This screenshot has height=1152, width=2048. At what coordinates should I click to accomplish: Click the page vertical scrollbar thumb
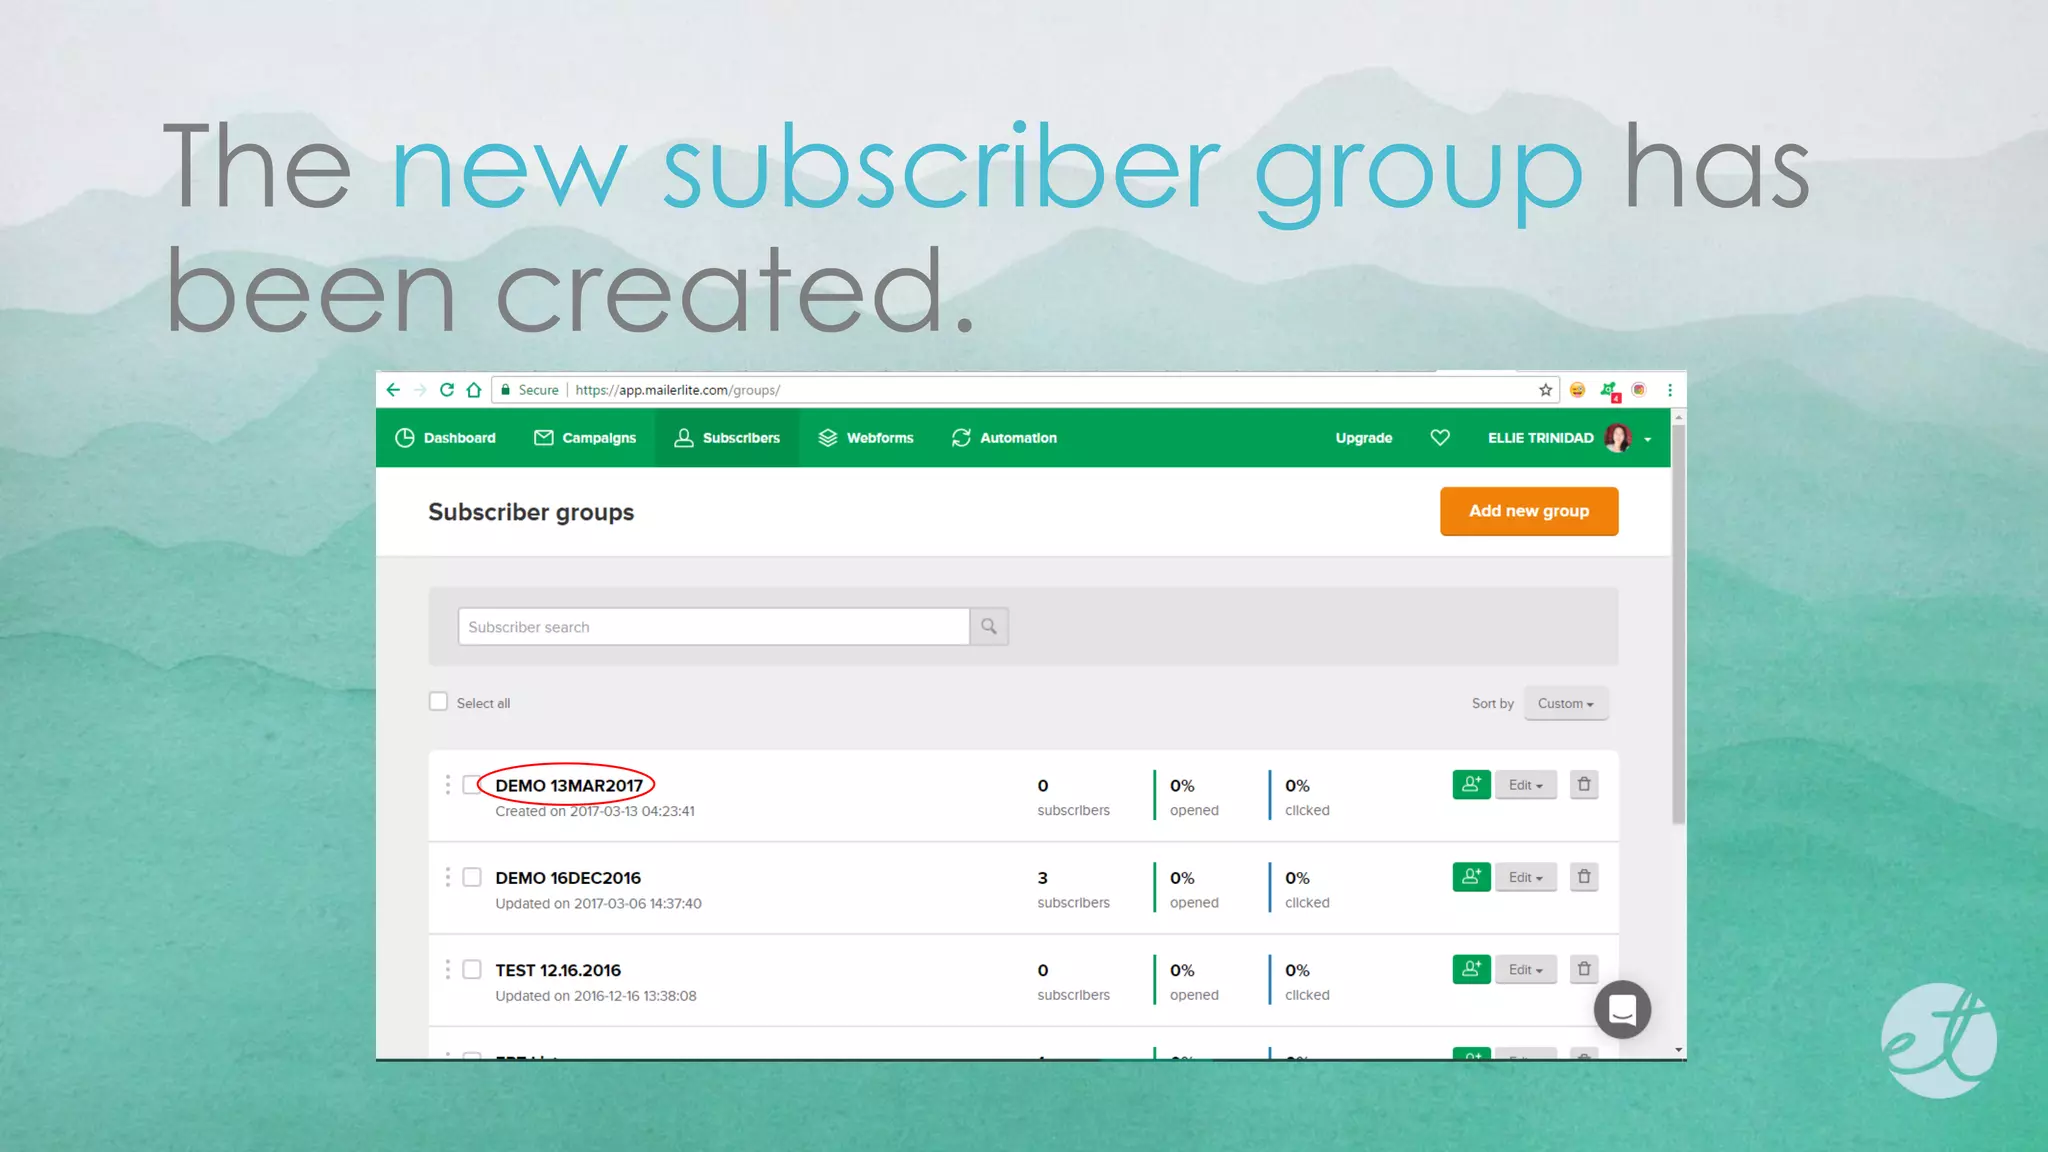1679,625
